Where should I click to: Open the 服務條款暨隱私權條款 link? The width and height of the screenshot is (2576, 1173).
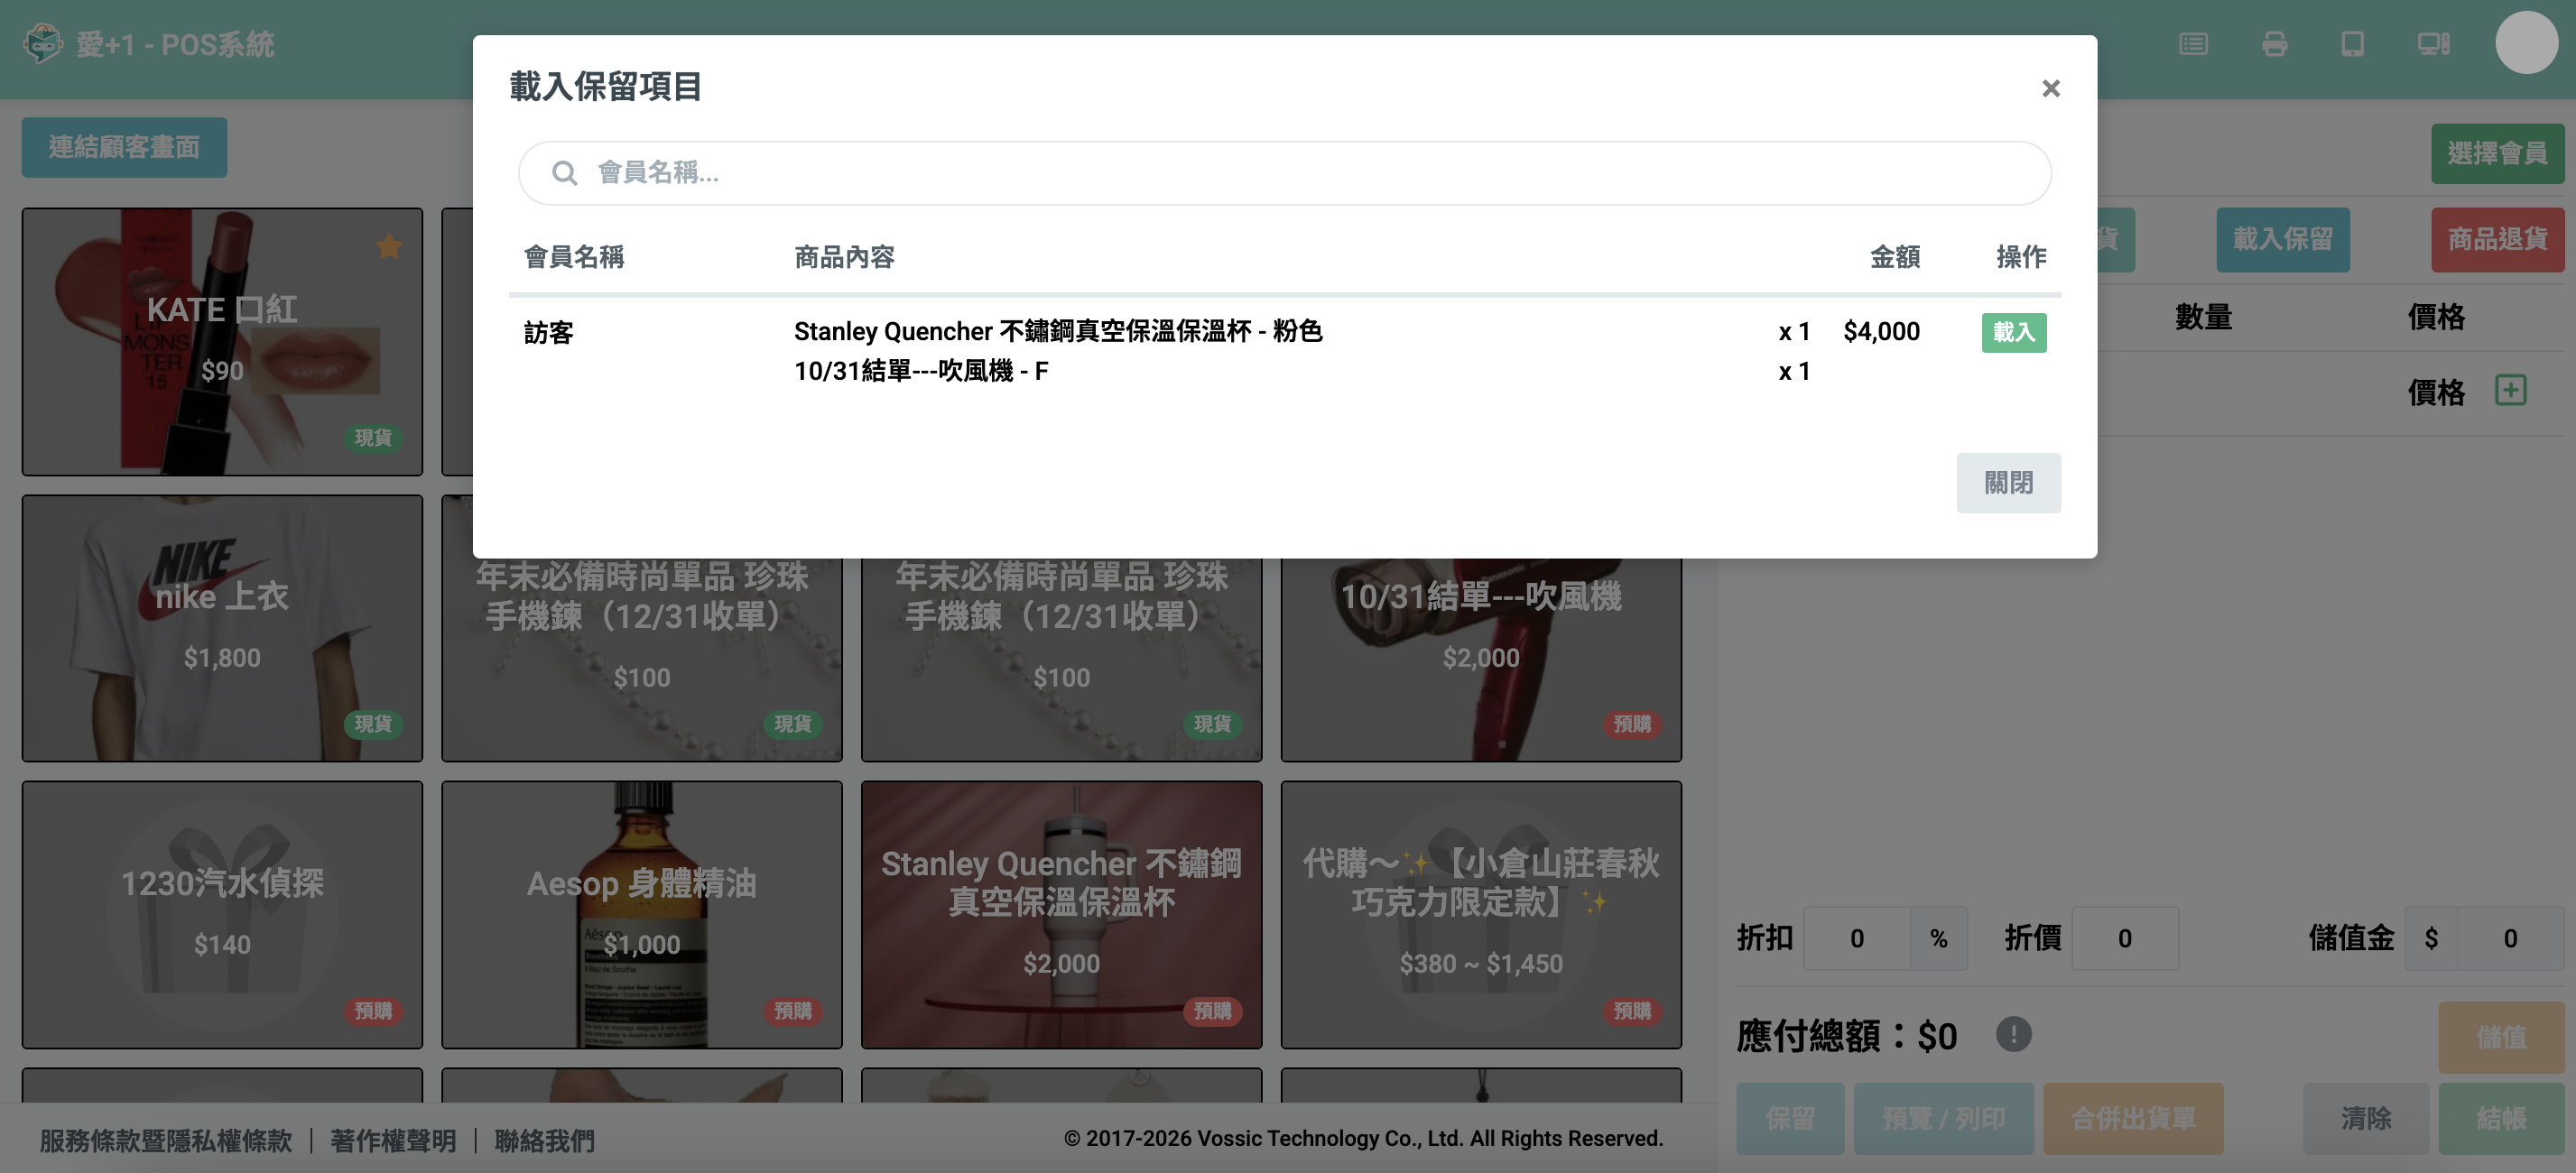tap(166, 1140)
